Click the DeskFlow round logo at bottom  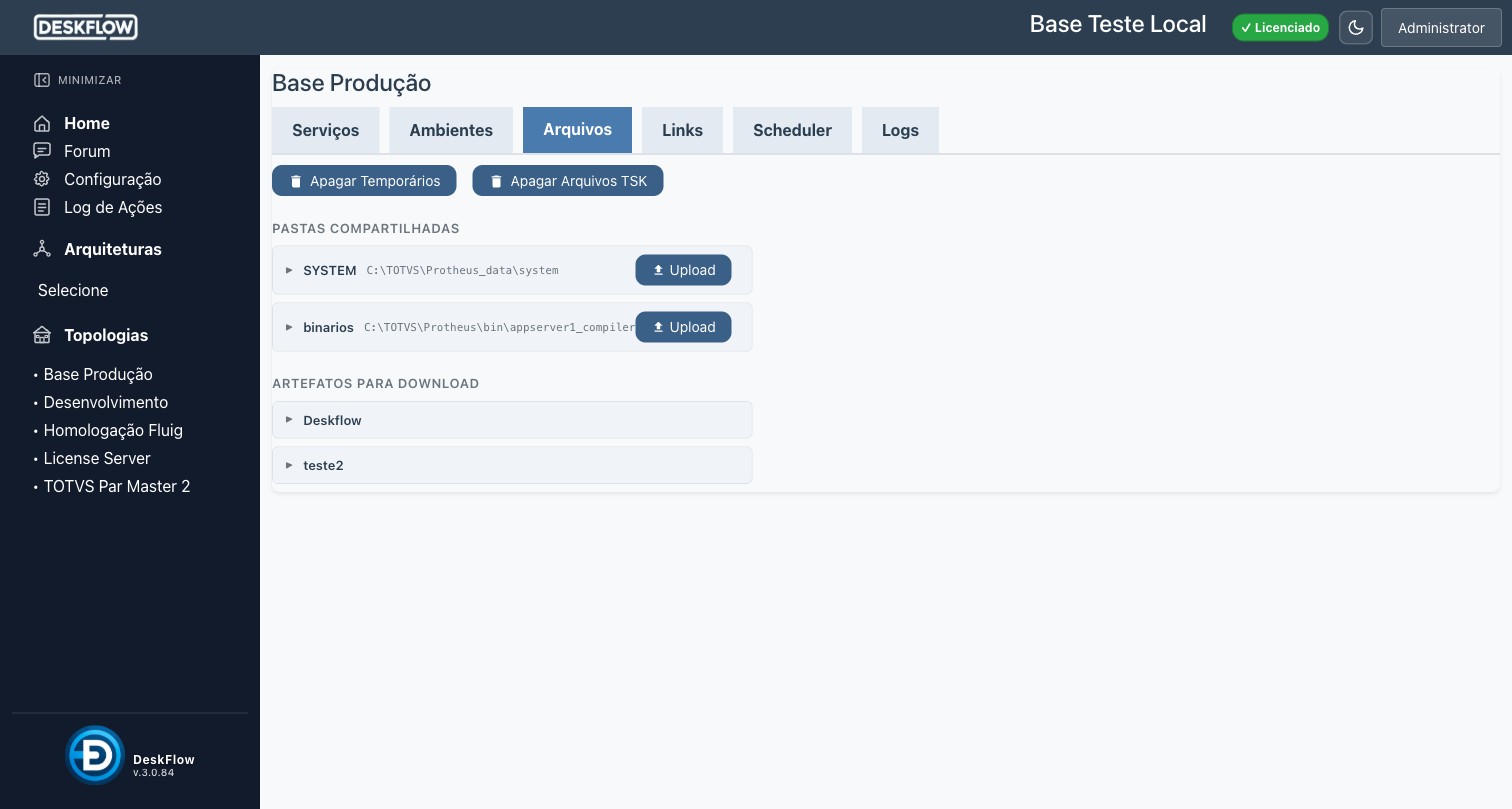tap(95, 755)
